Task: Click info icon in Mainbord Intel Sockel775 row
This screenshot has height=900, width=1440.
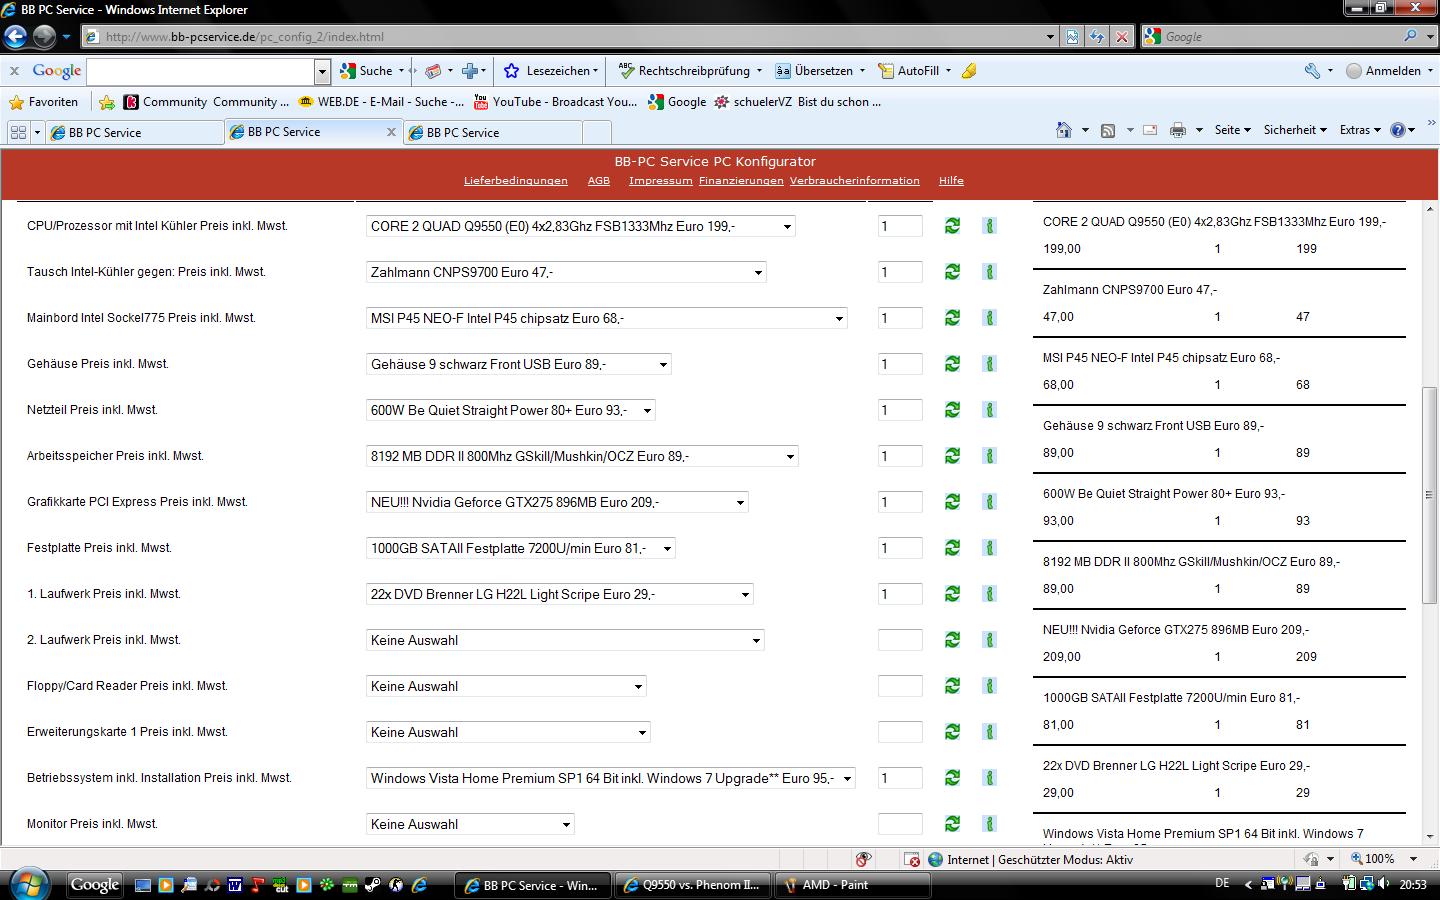Action: pos(989,318)
